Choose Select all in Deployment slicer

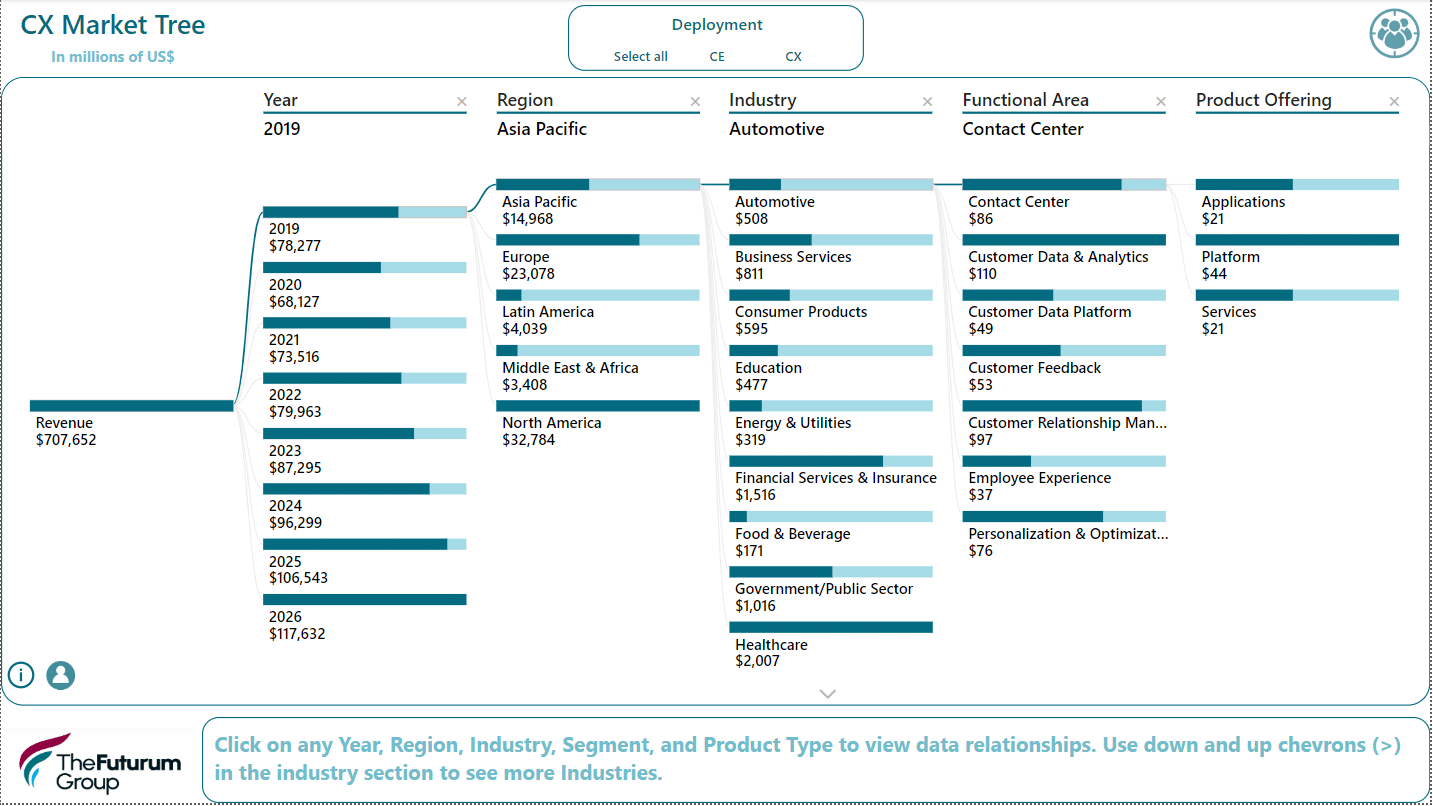coord(640,57)
